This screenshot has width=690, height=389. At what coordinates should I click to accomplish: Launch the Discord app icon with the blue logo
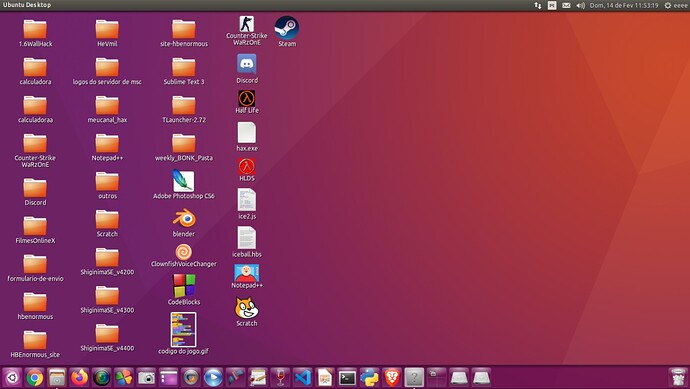point(247,64)
